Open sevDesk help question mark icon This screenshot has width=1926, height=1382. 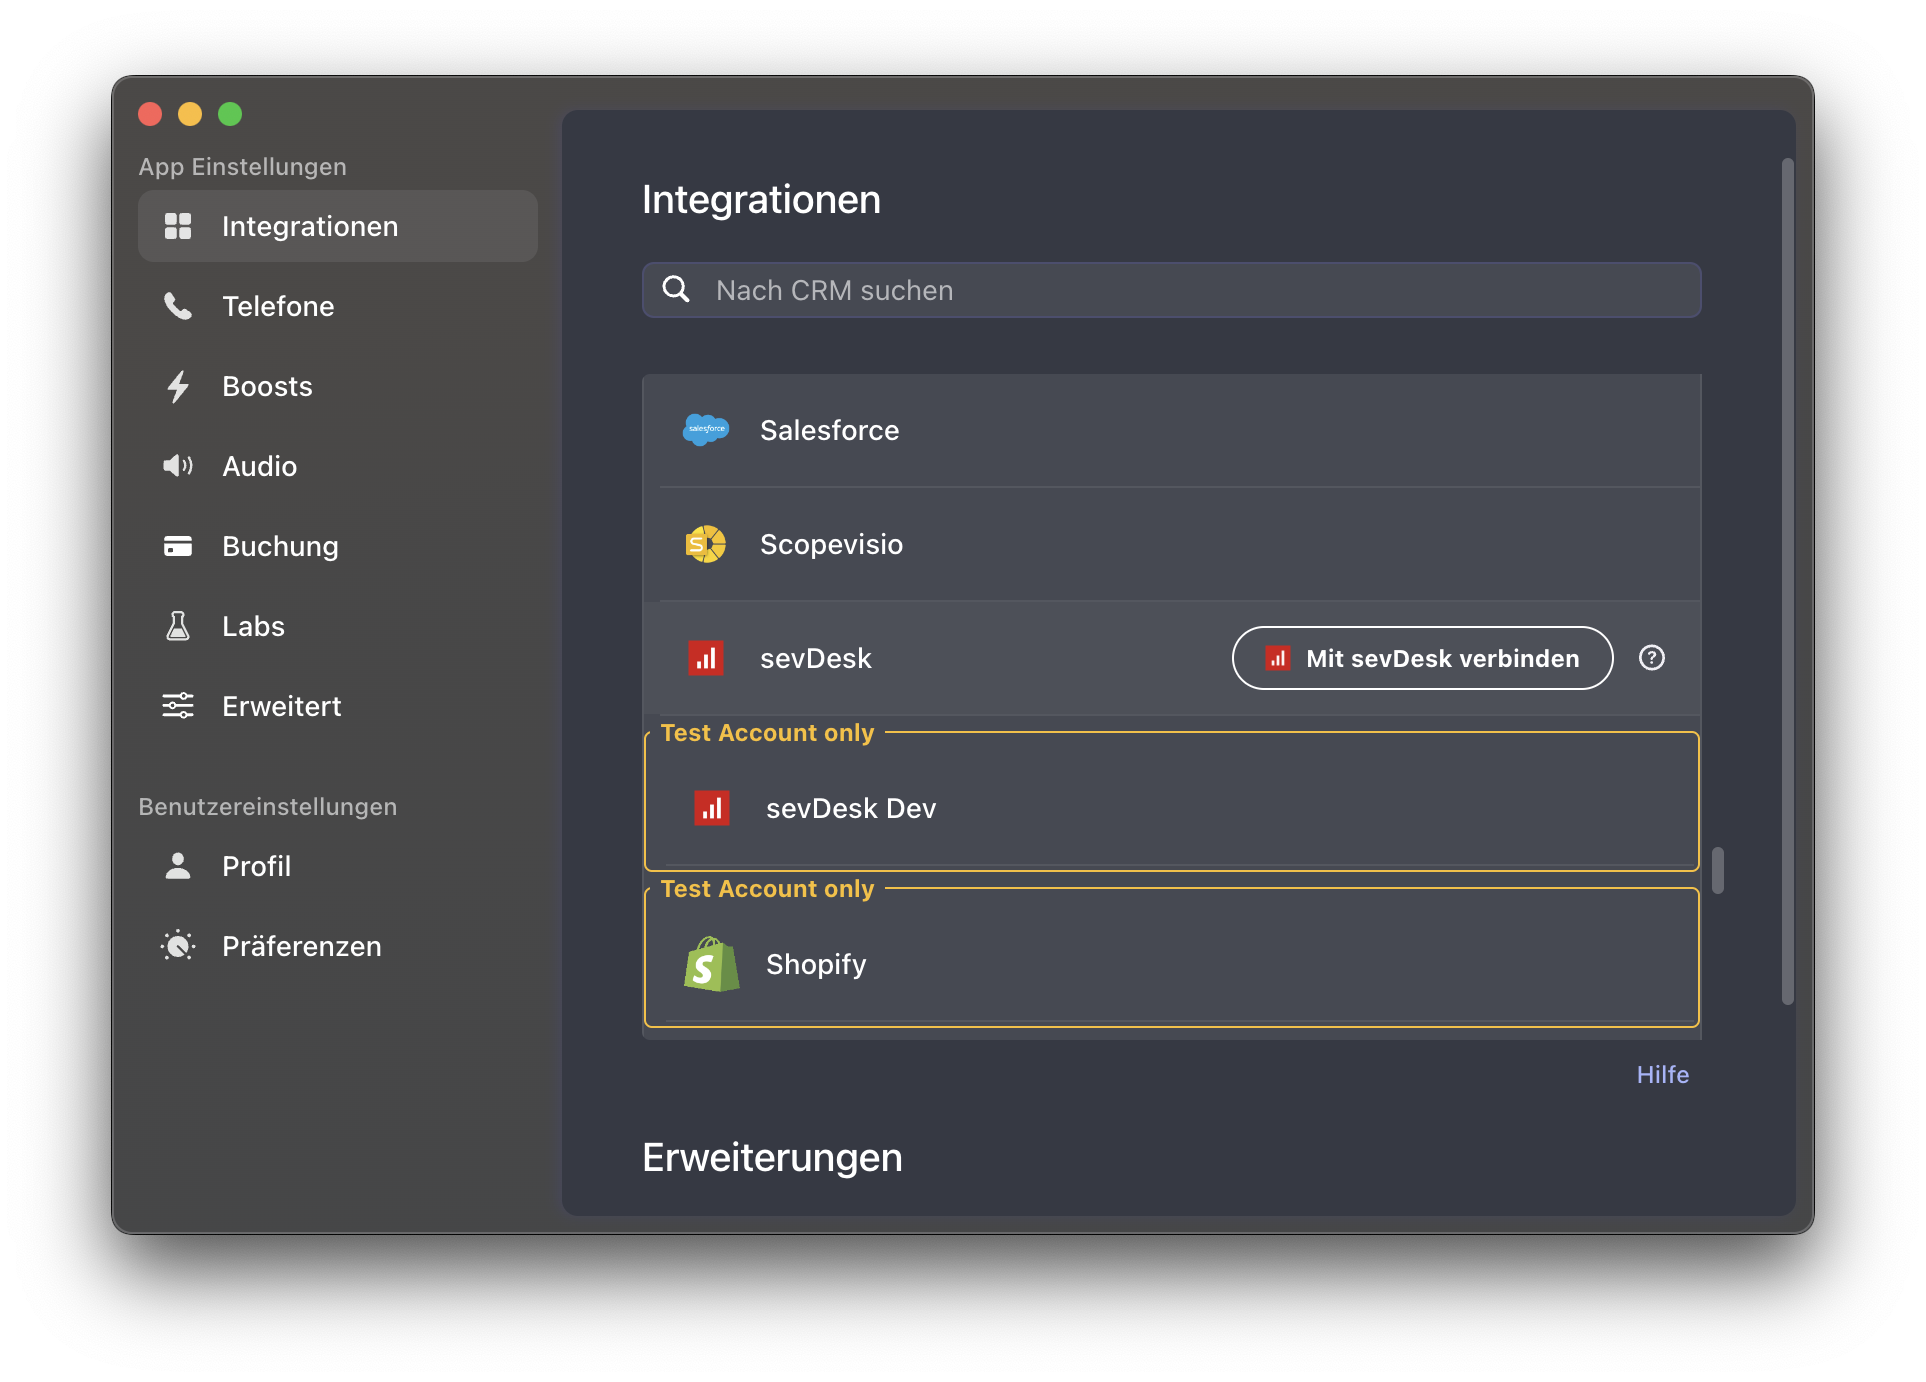(1652, 658)
